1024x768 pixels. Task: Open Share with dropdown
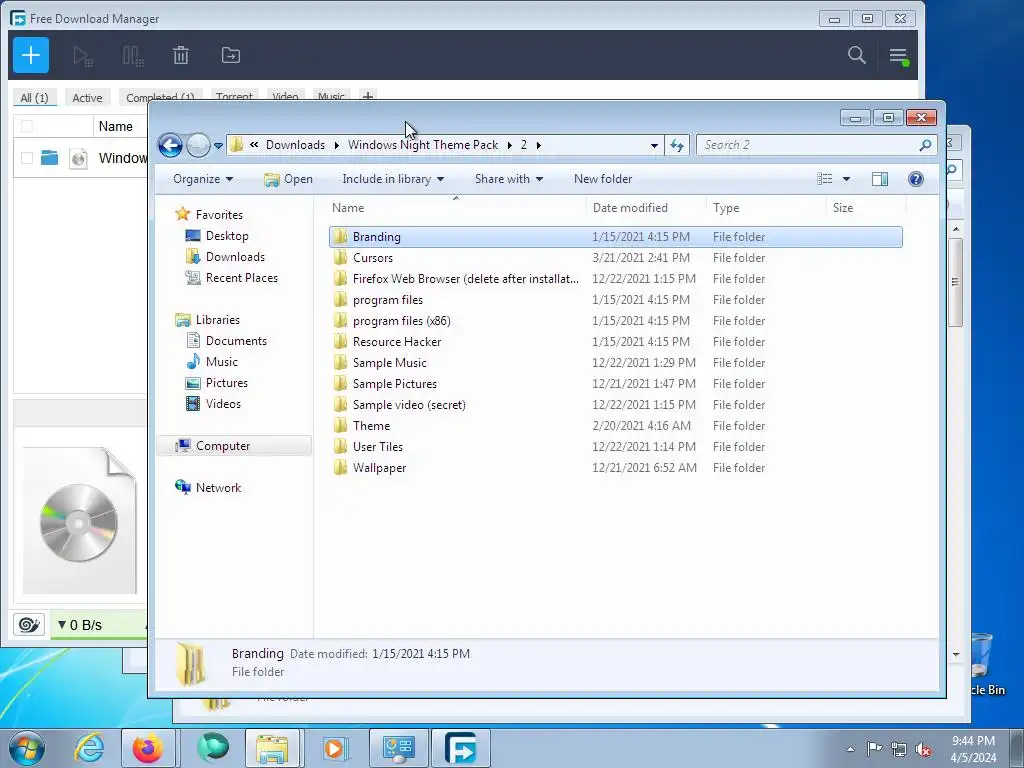click(509, 179)
